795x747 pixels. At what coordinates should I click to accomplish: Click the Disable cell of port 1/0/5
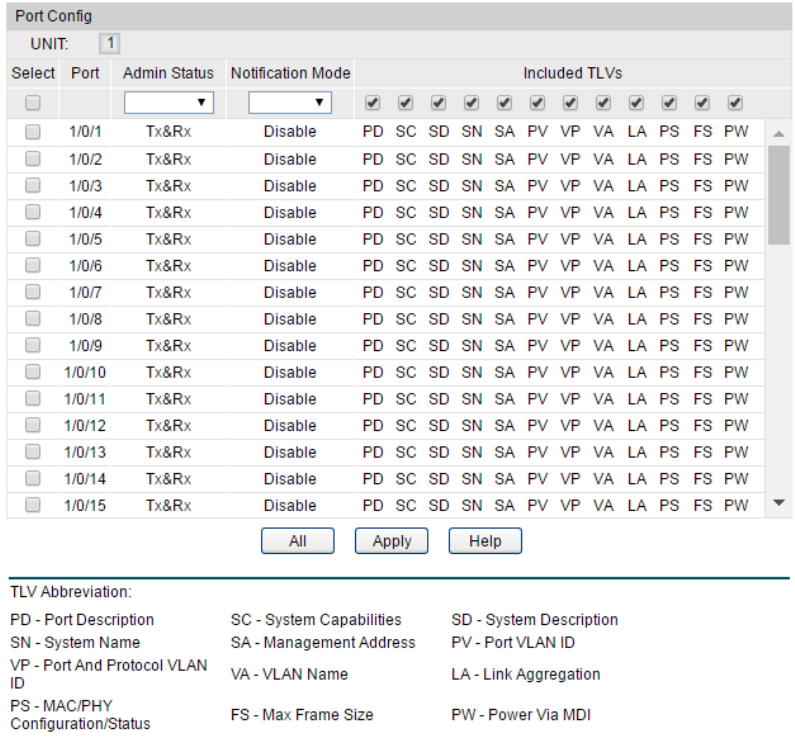pos(290,239)
